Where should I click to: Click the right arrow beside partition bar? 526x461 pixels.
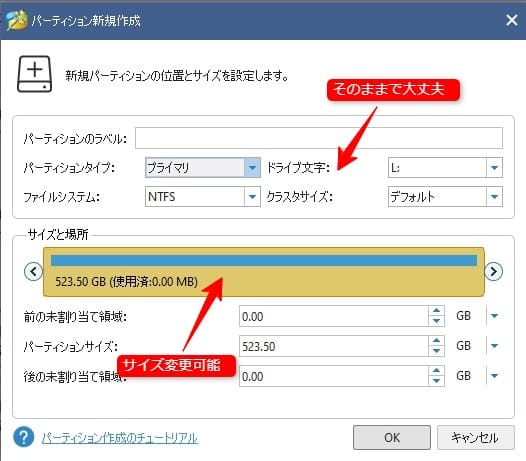493,271
